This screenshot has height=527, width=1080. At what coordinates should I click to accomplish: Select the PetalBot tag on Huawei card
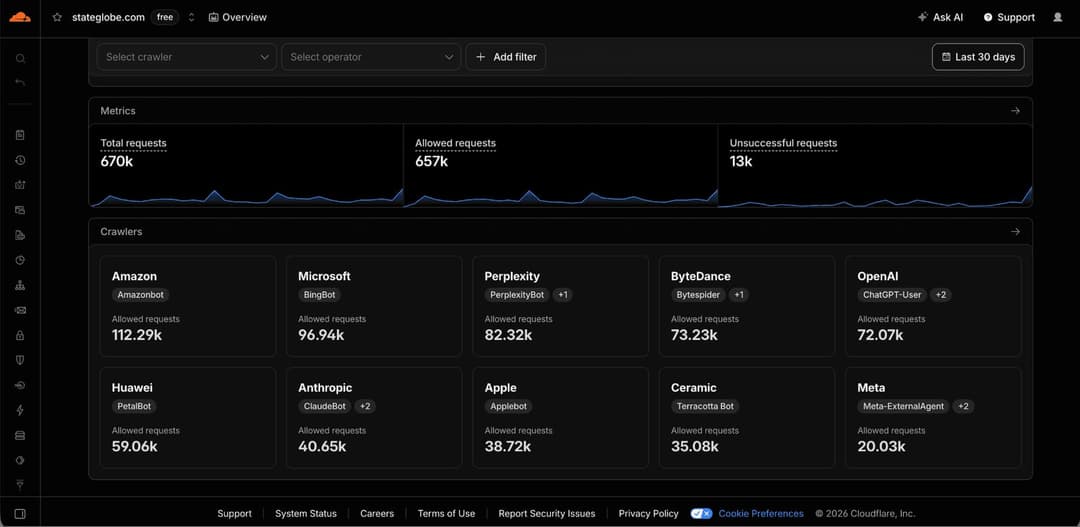[134, 406]
